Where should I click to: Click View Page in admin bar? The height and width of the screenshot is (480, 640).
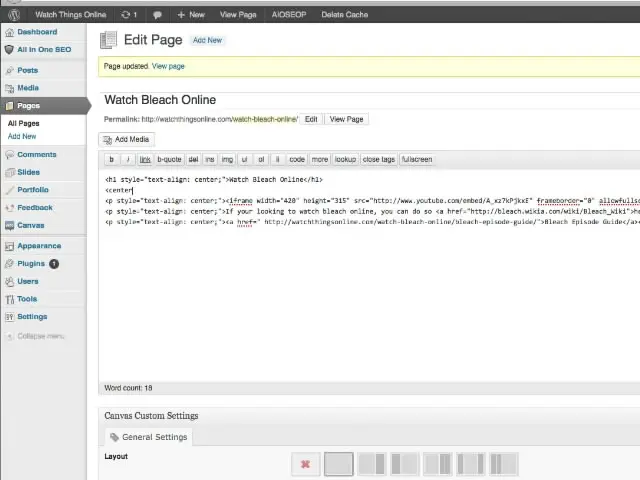[x=238, y=15]
